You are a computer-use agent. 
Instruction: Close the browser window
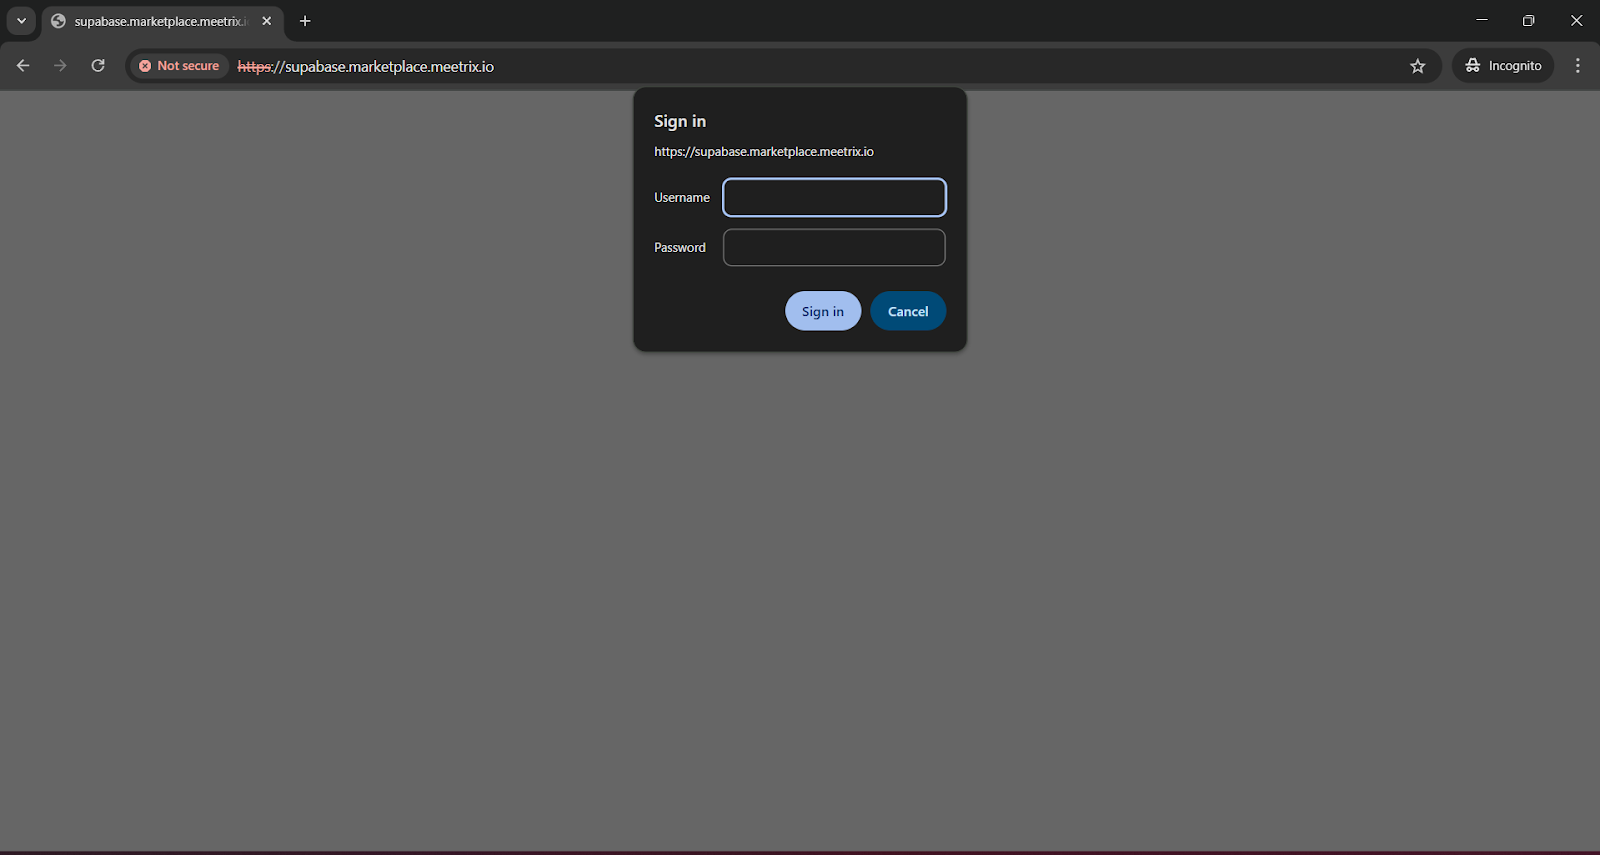1576,20
